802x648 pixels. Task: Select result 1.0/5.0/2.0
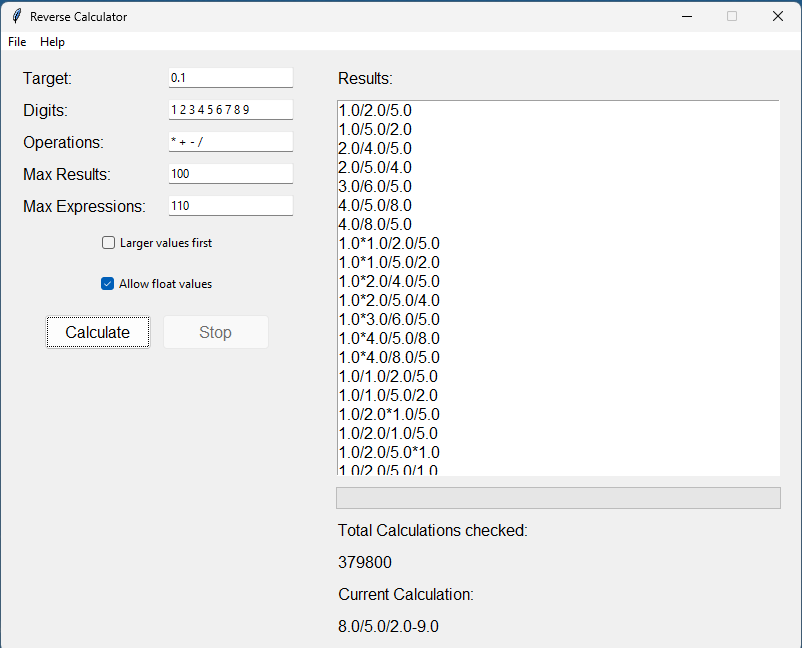375,129
